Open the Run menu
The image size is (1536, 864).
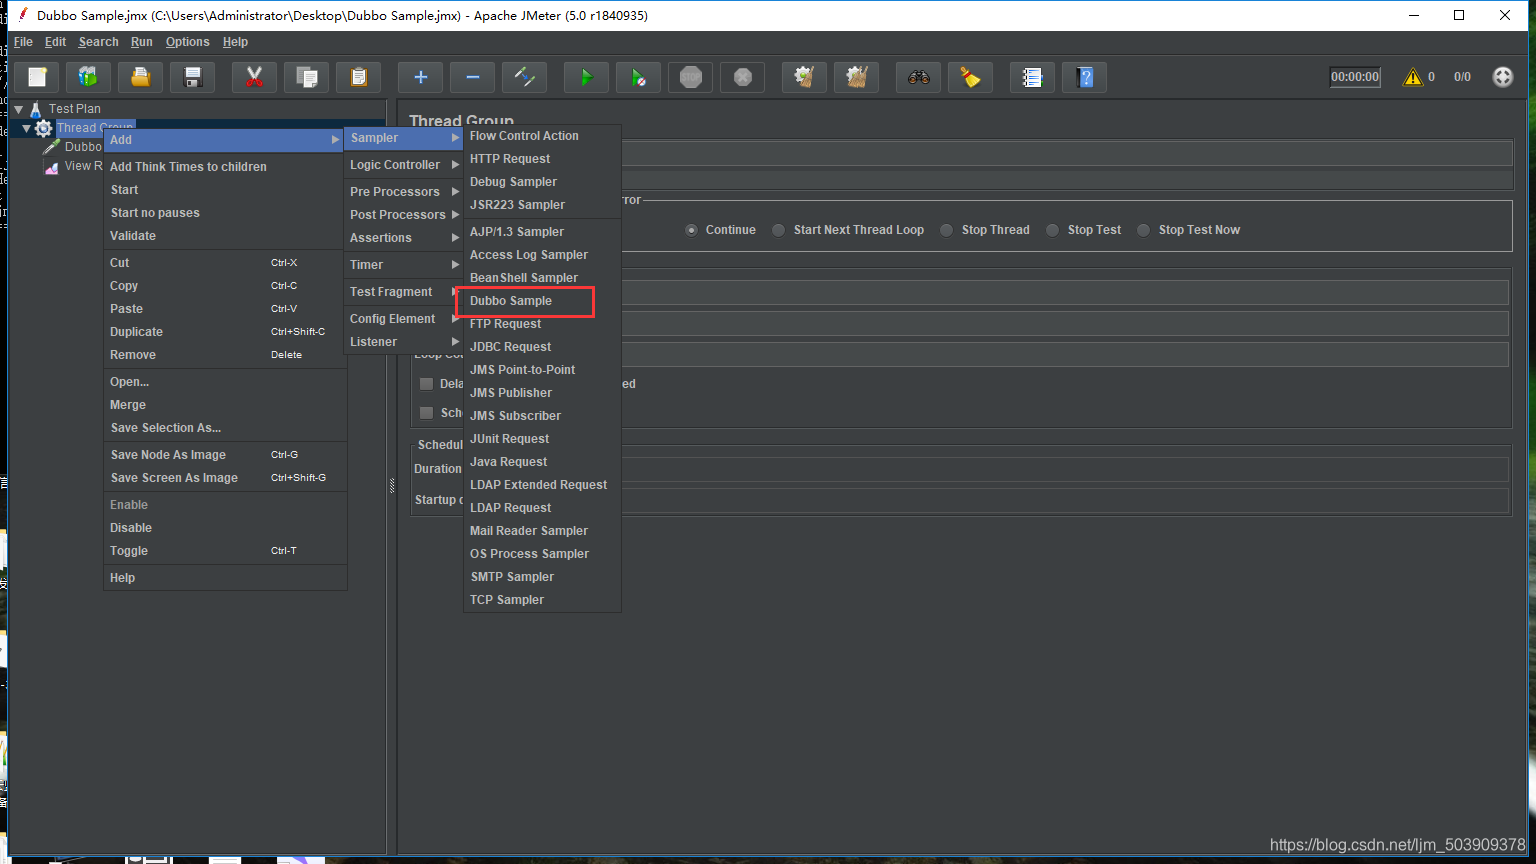pyautogui.click(x=142, y=42)
